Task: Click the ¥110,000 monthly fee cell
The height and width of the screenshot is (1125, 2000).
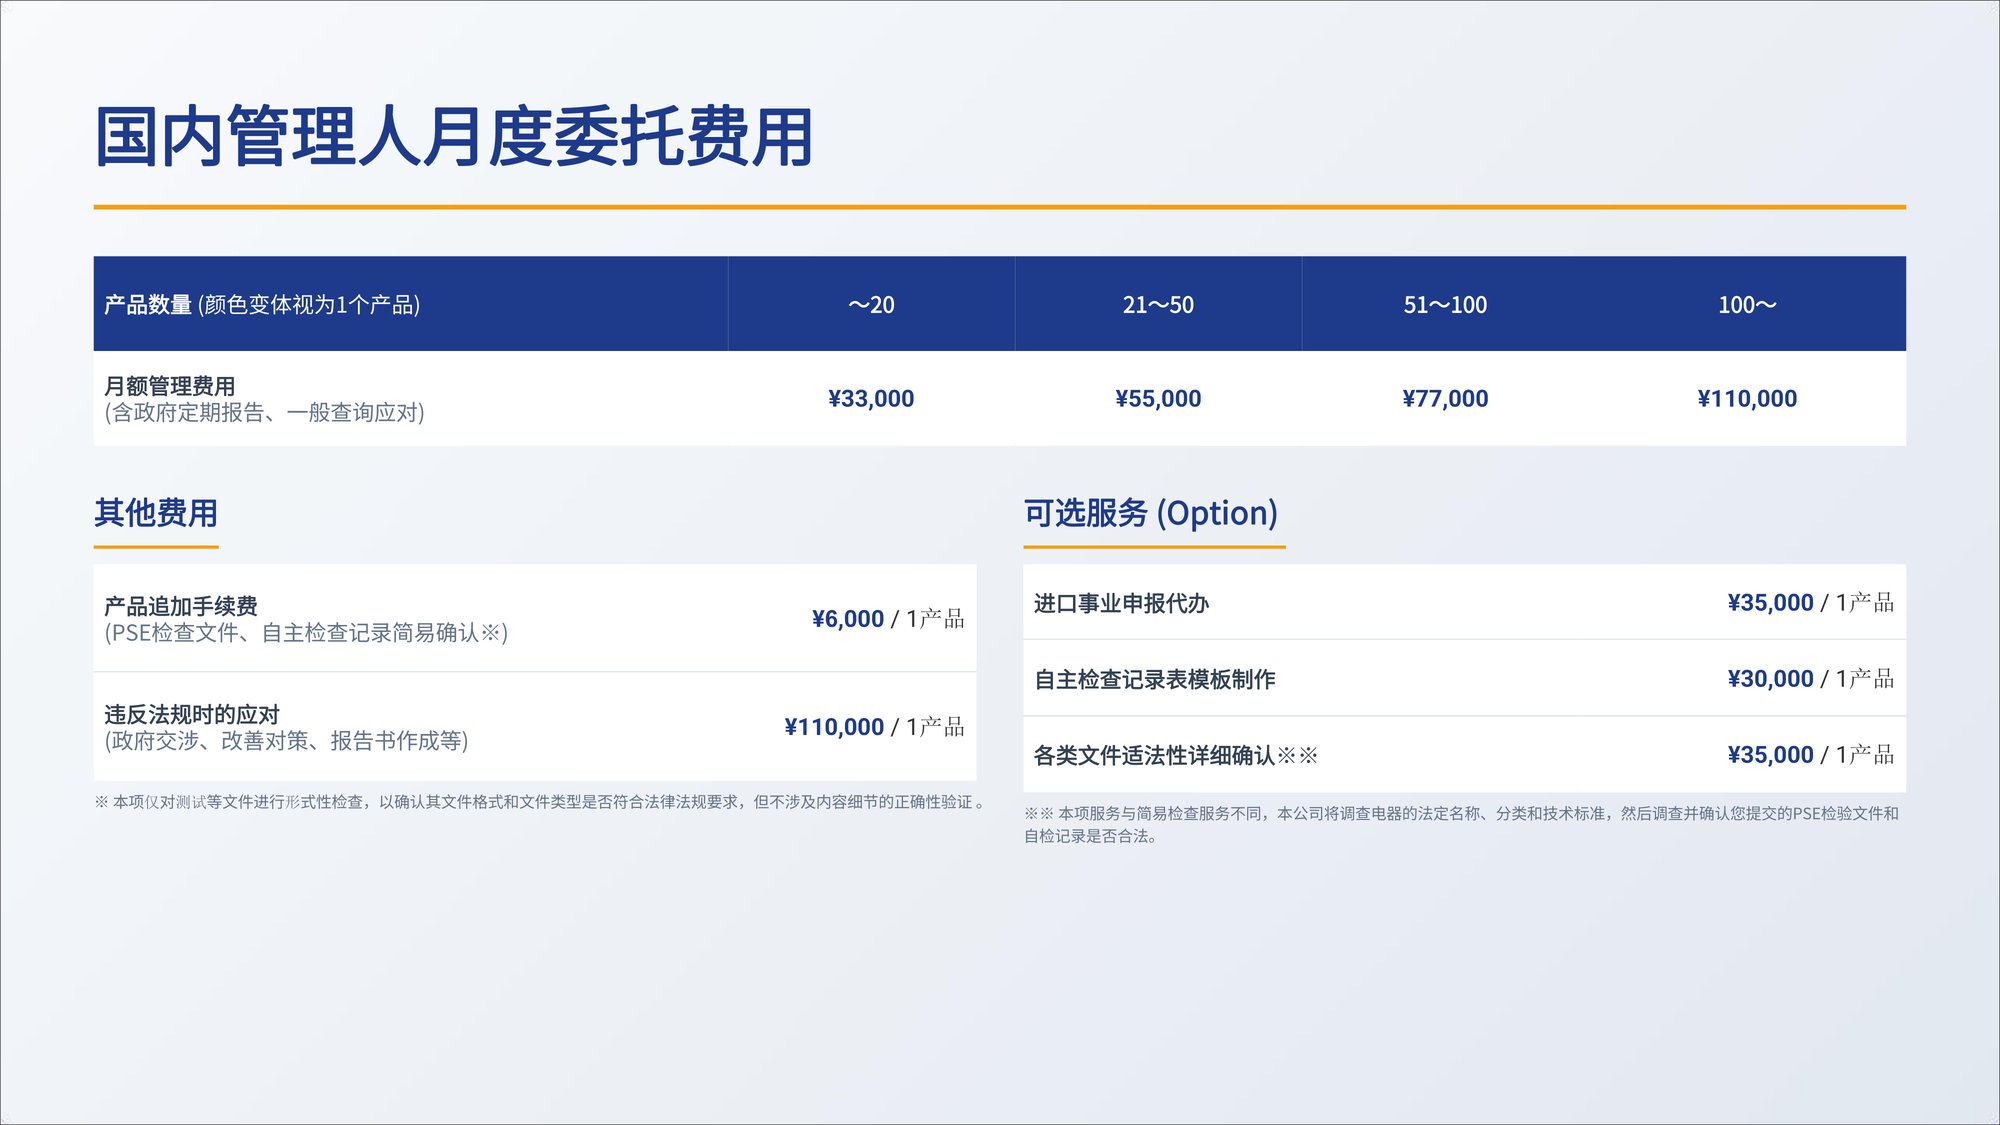Action: click(x=1745, y=398)
